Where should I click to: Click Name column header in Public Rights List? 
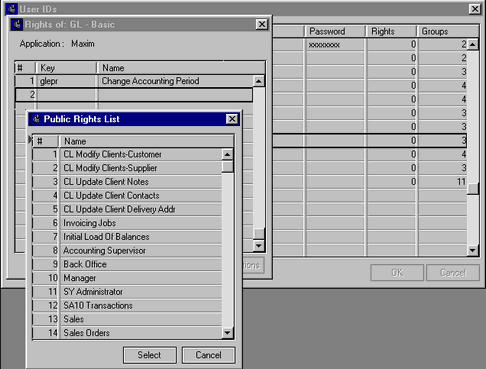pyautogui.click(x=146, y=141)
